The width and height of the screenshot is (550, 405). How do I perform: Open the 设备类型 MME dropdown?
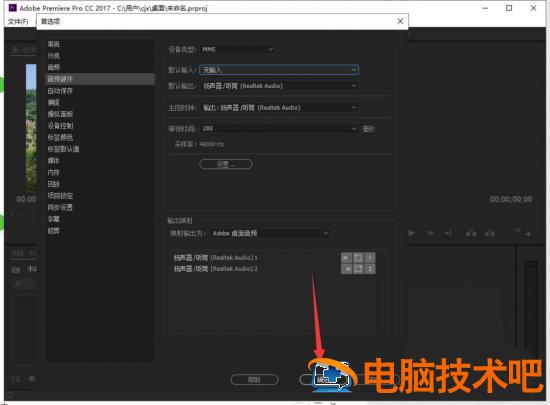coord(237,49)
